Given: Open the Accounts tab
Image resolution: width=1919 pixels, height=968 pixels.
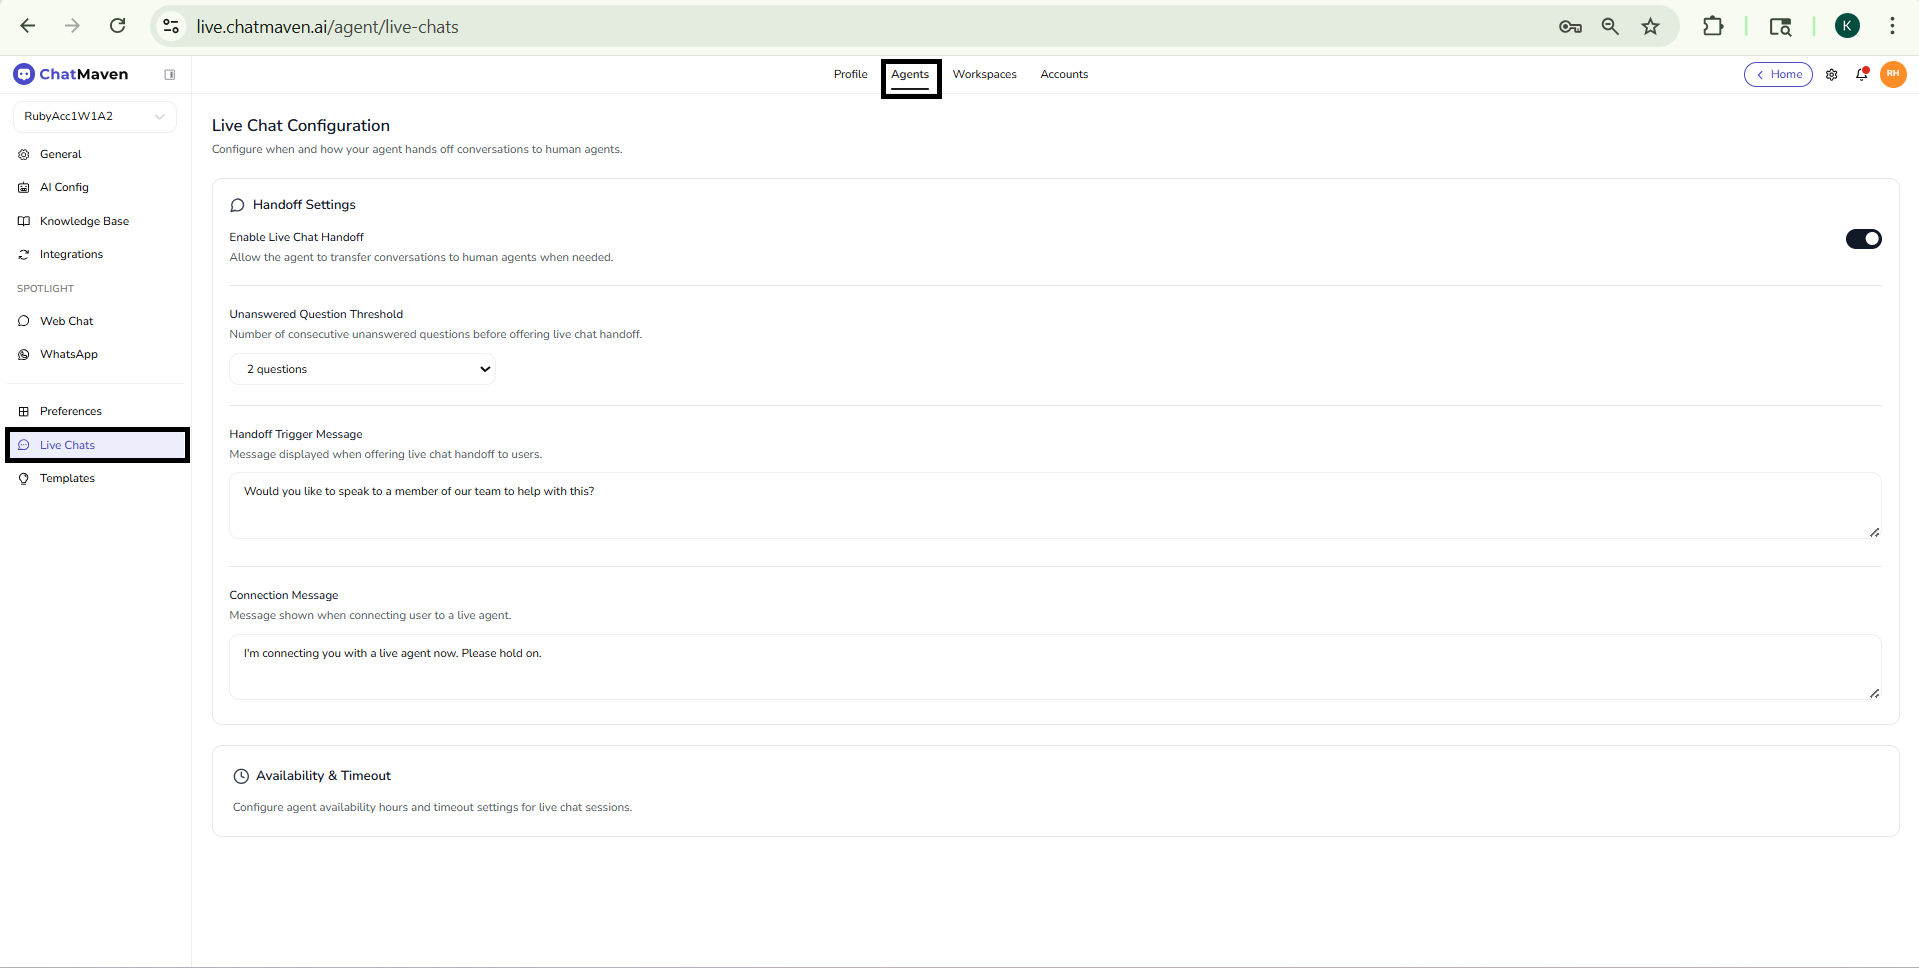Looking at the screenshot, I should pos(1064,74).
